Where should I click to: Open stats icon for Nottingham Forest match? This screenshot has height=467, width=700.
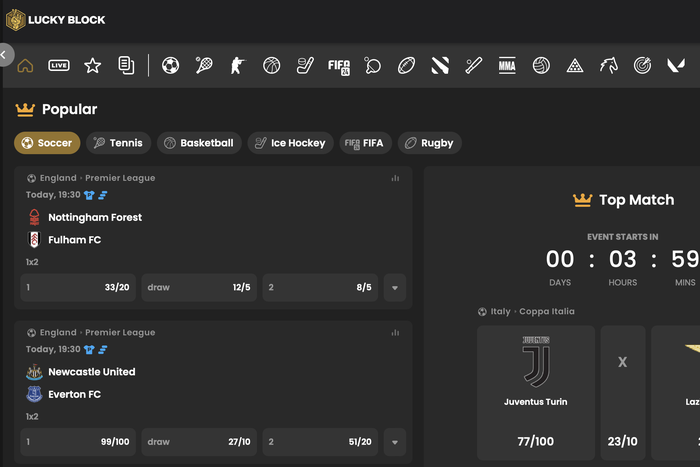tap(395, 178)
